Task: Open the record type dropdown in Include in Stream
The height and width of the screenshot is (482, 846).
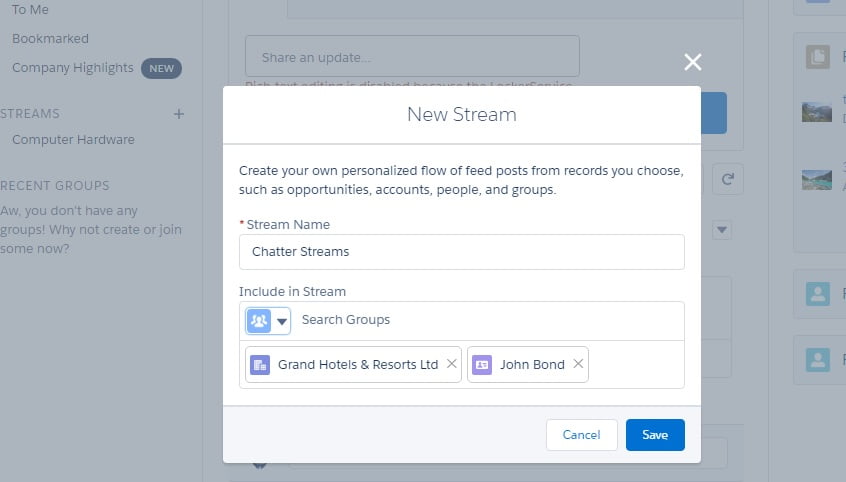Action: (x=268, y=321)
